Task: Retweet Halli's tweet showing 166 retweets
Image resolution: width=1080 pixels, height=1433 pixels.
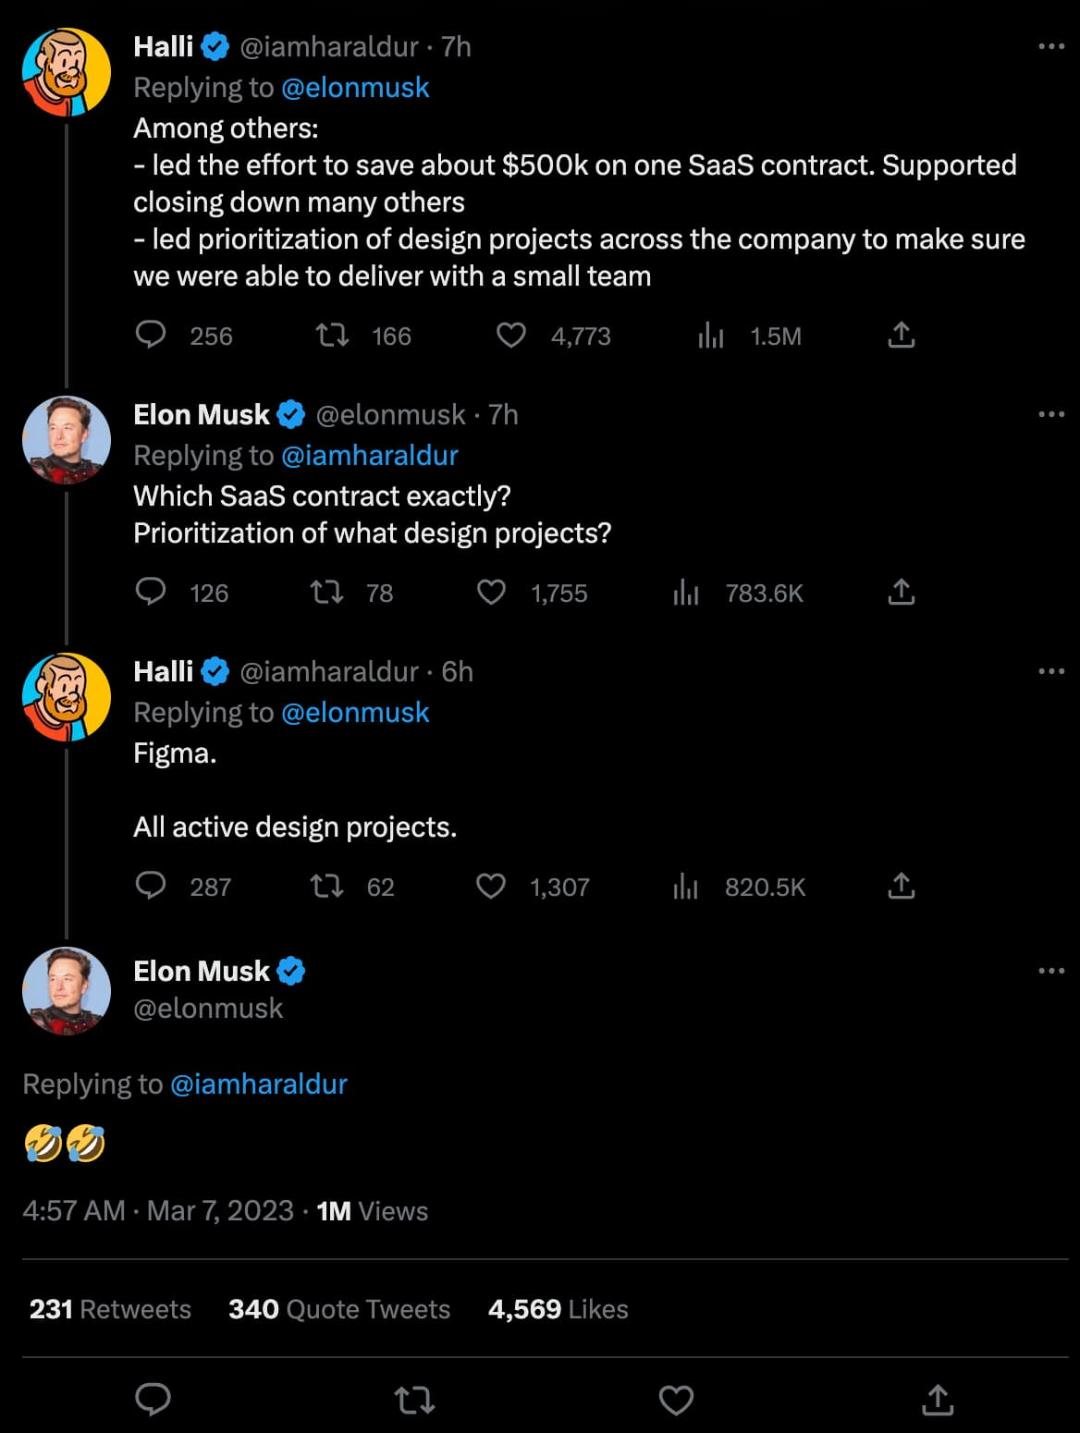Action: click(x=332, y=335)
